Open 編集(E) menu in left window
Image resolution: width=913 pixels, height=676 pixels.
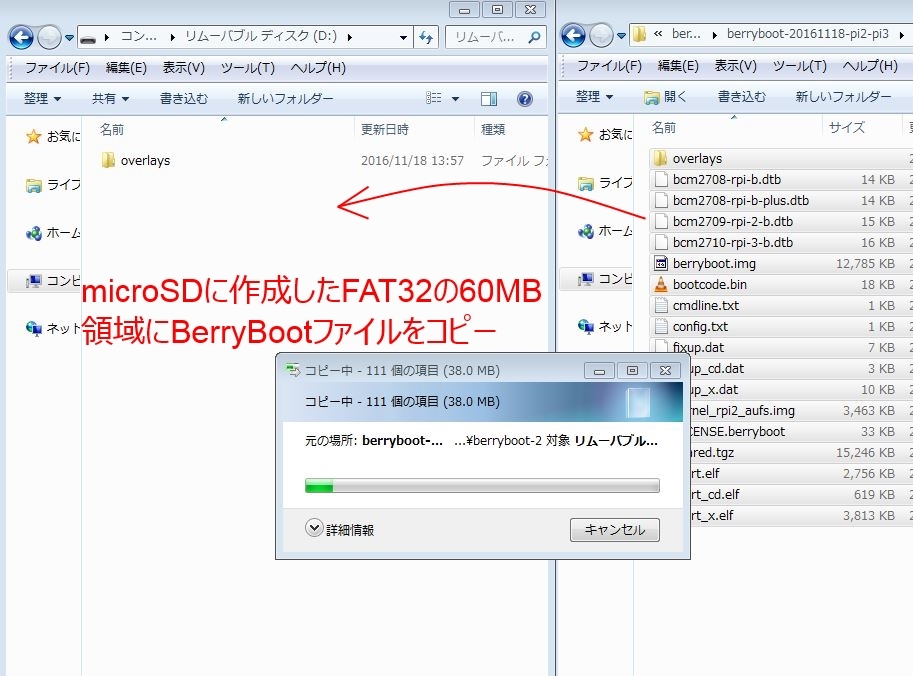click(126, 68)
